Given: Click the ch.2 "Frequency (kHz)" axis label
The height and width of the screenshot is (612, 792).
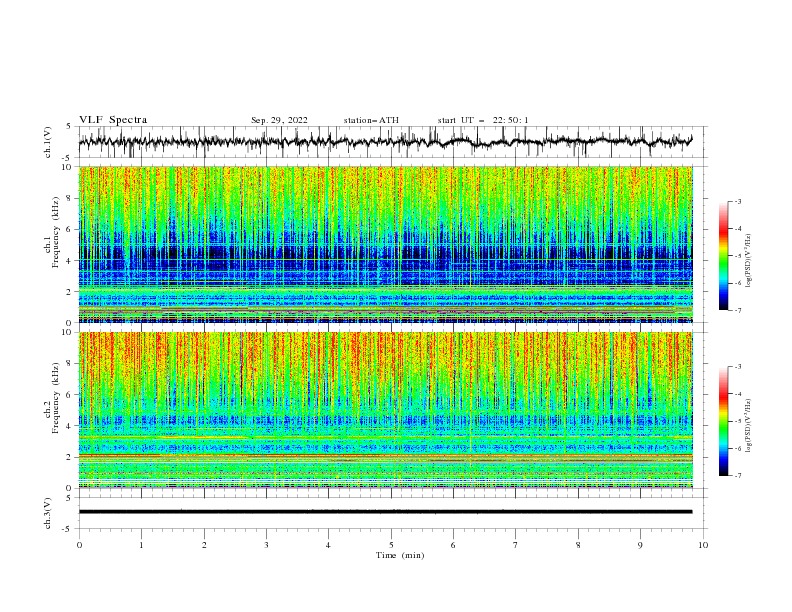Looking at the screenshot, I should 57,398.
